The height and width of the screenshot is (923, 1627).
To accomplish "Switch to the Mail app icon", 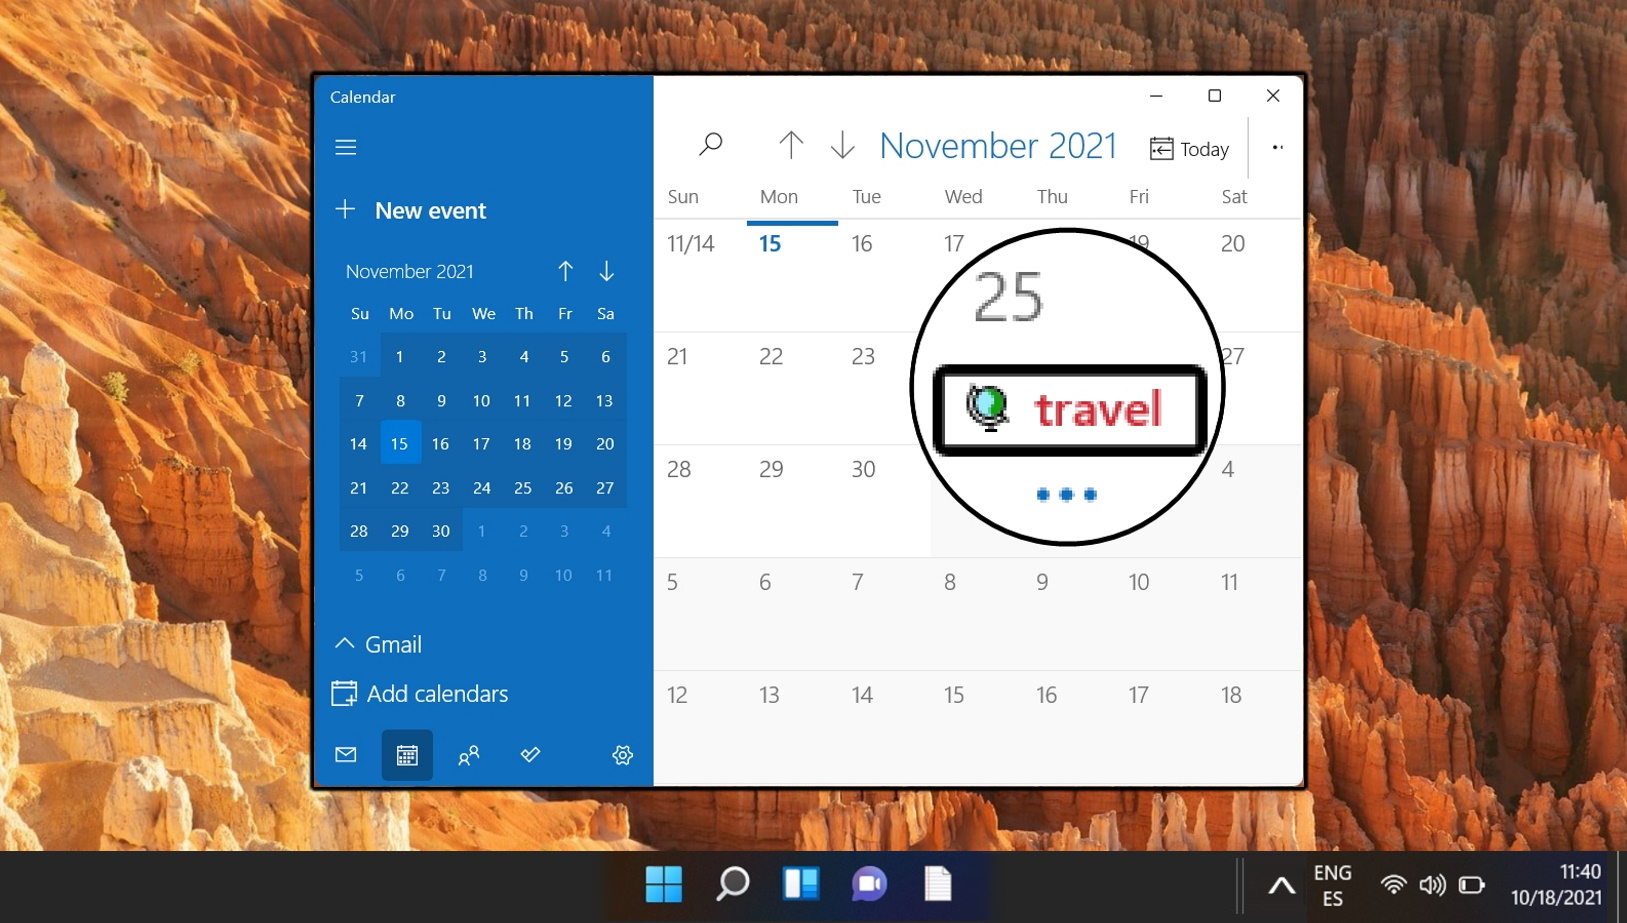I will coord(346,755).
